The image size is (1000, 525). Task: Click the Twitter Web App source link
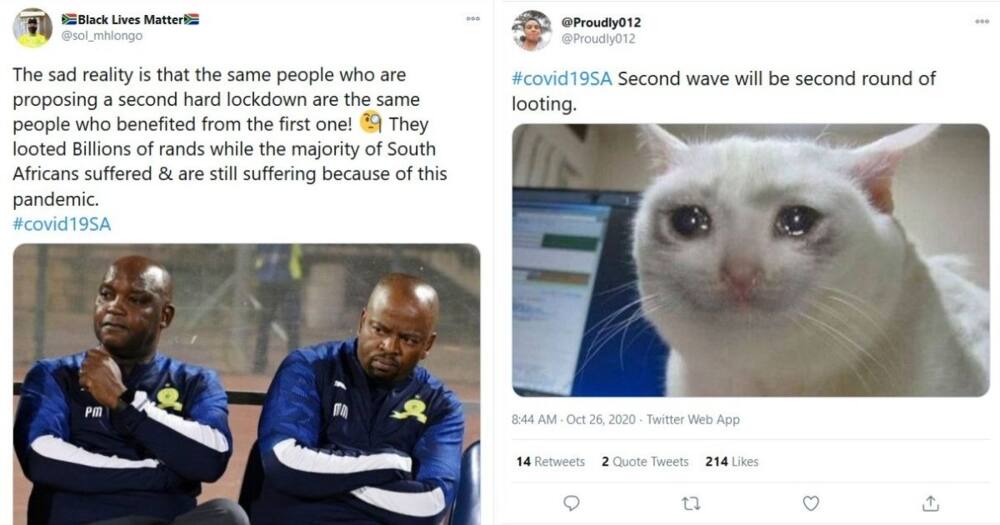[693, 420]
